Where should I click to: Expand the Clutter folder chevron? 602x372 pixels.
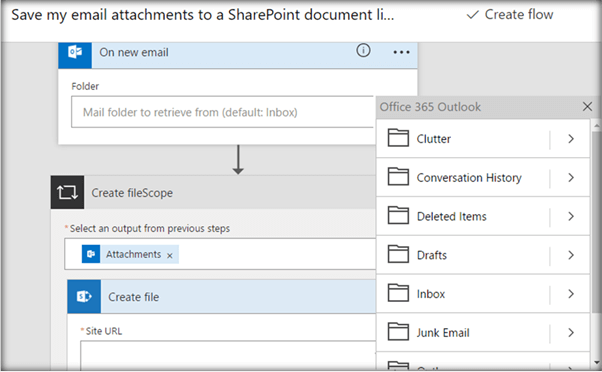(571, 139)
